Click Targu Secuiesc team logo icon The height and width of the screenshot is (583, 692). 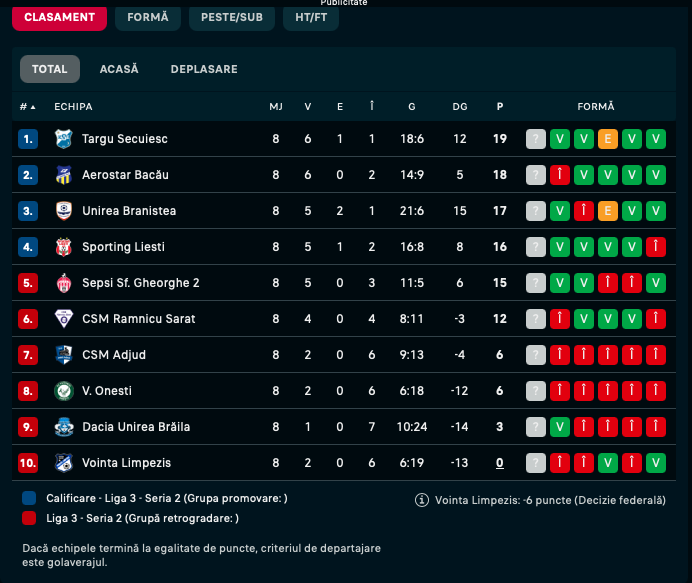click(64, 139)
